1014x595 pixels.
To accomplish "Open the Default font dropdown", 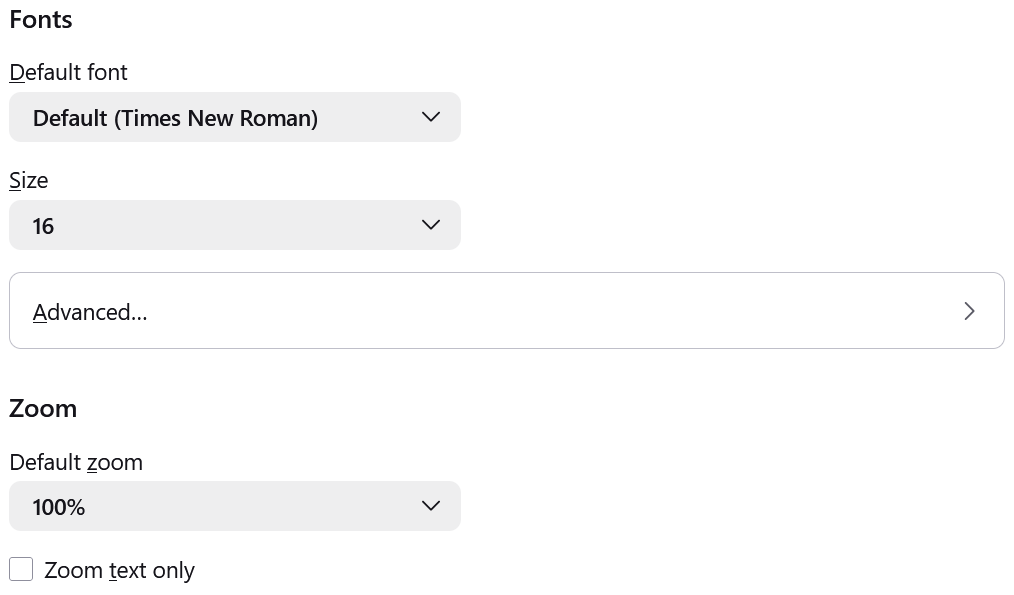I will 234,118.
